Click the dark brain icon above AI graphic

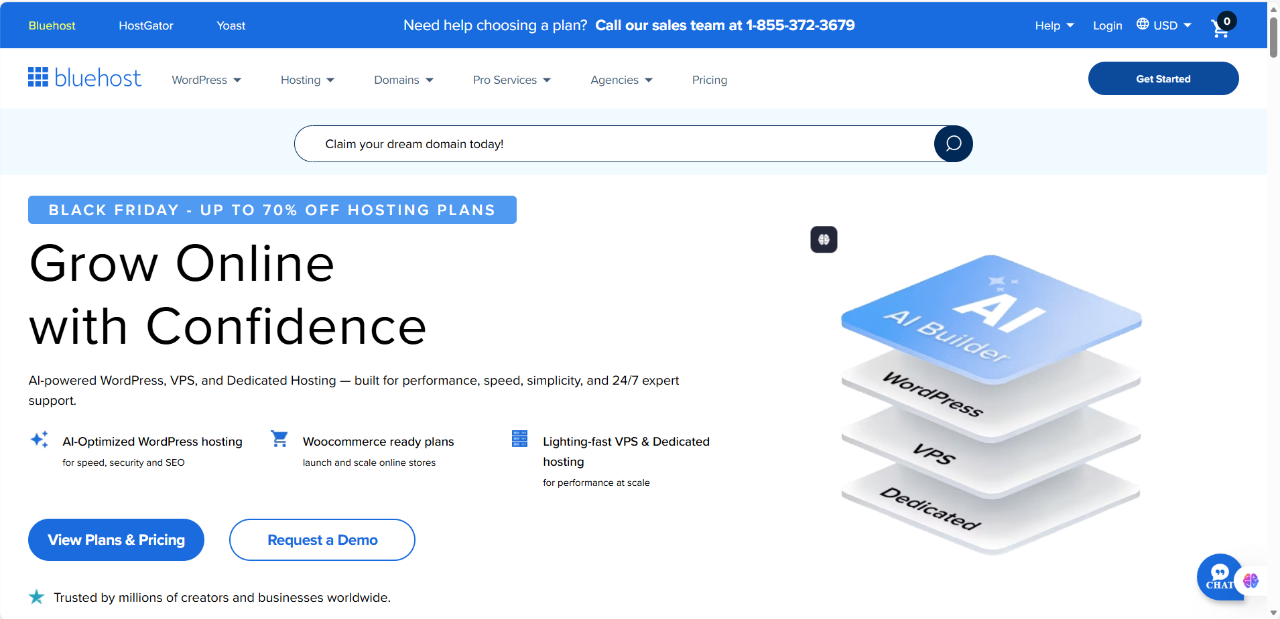coord(823,240)
